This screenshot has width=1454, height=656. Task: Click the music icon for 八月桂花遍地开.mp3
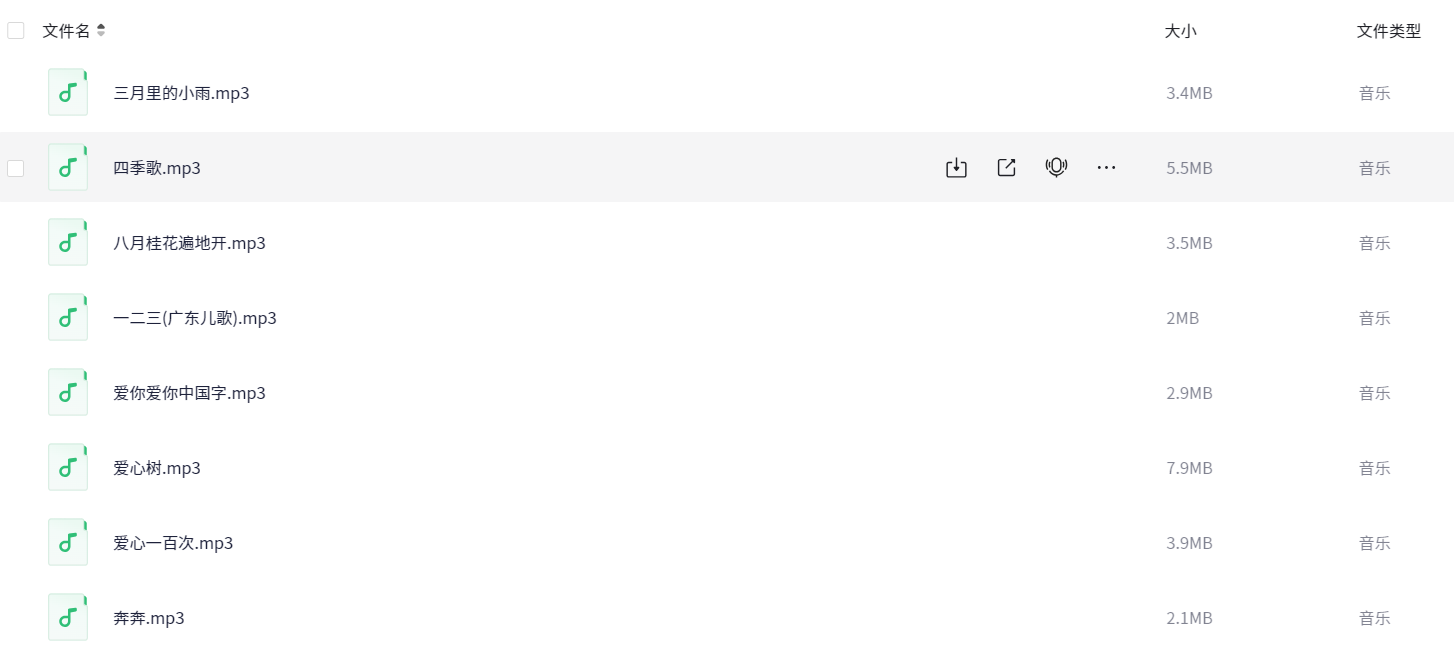click(x=68, y=243)
